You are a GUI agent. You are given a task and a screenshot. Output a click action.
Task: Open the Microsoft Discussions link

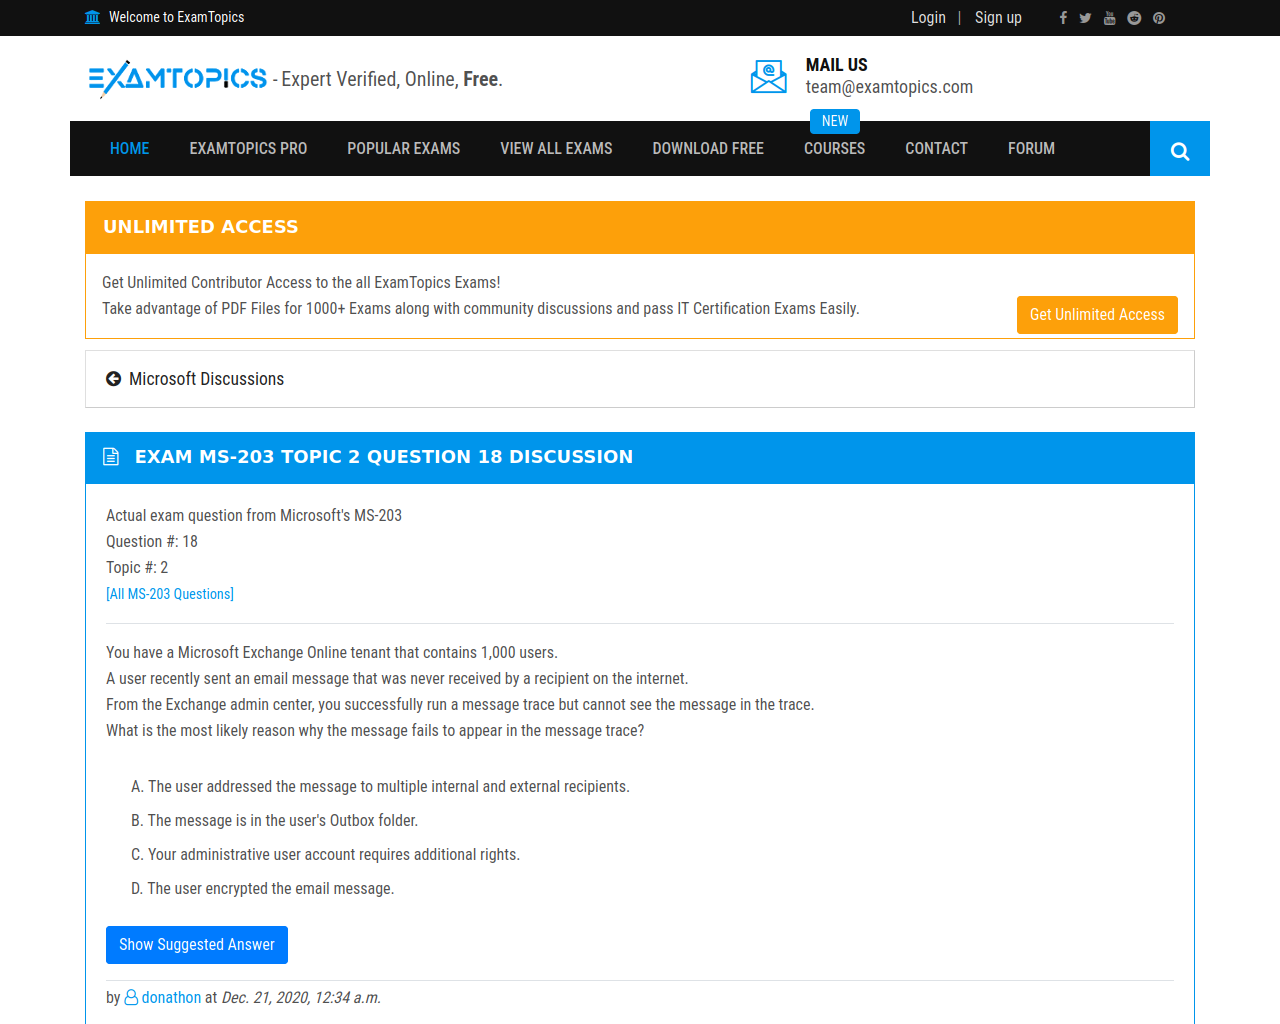coord(206,379)
